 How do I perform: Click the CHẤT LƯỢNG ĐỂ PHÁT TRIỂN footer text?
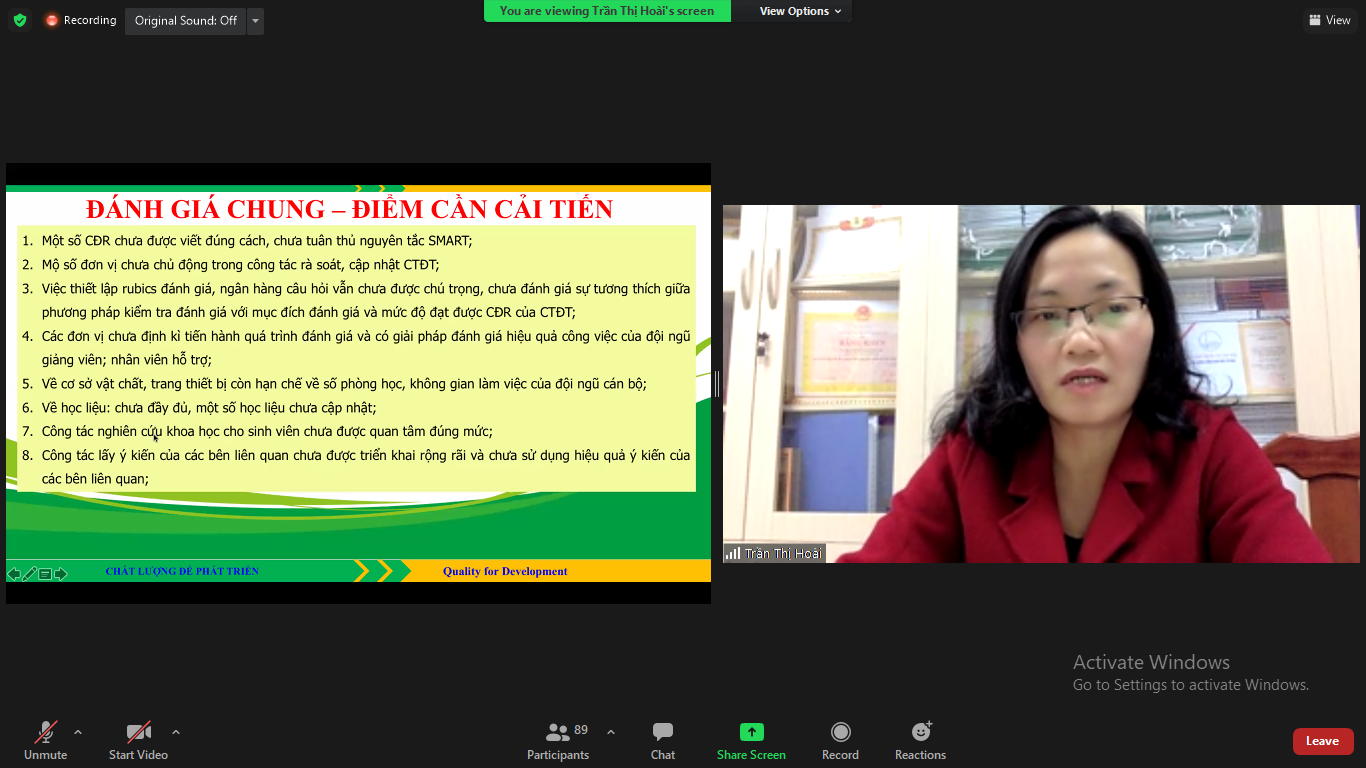point(182,571)
